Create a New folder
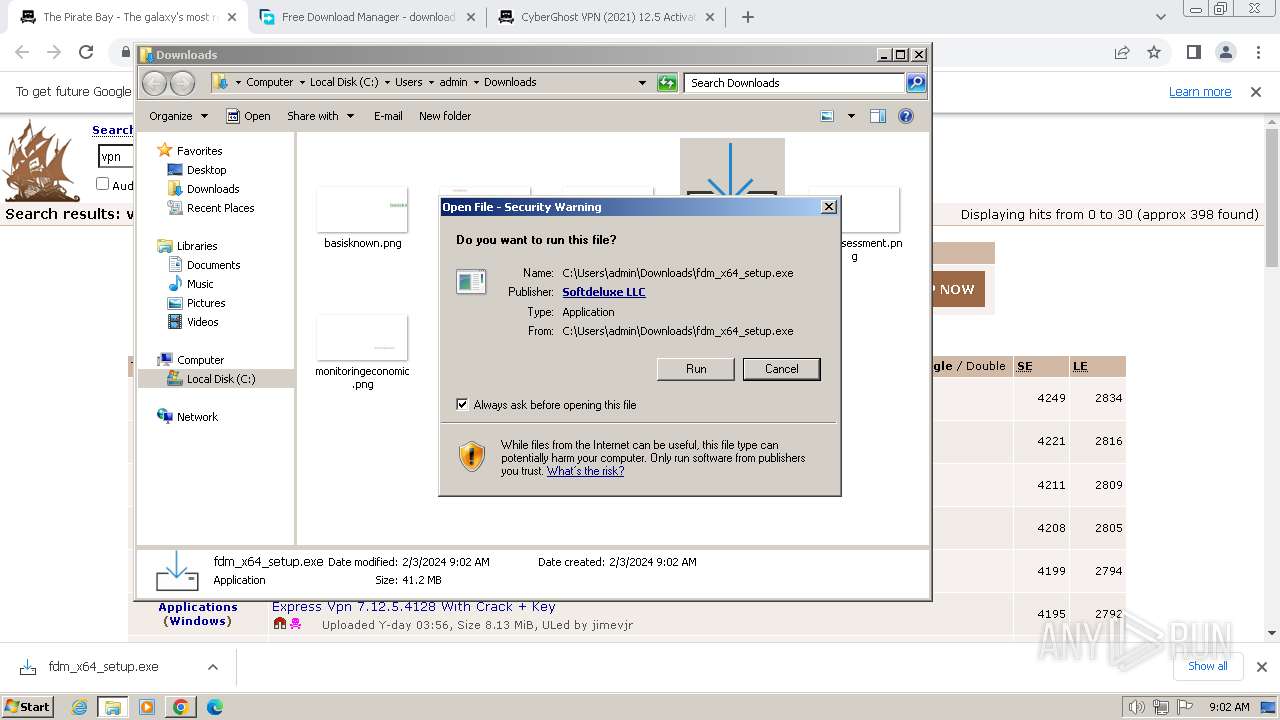Image resolution: width=1280 pixels, height=720 pixels. [x=445, y=116]
